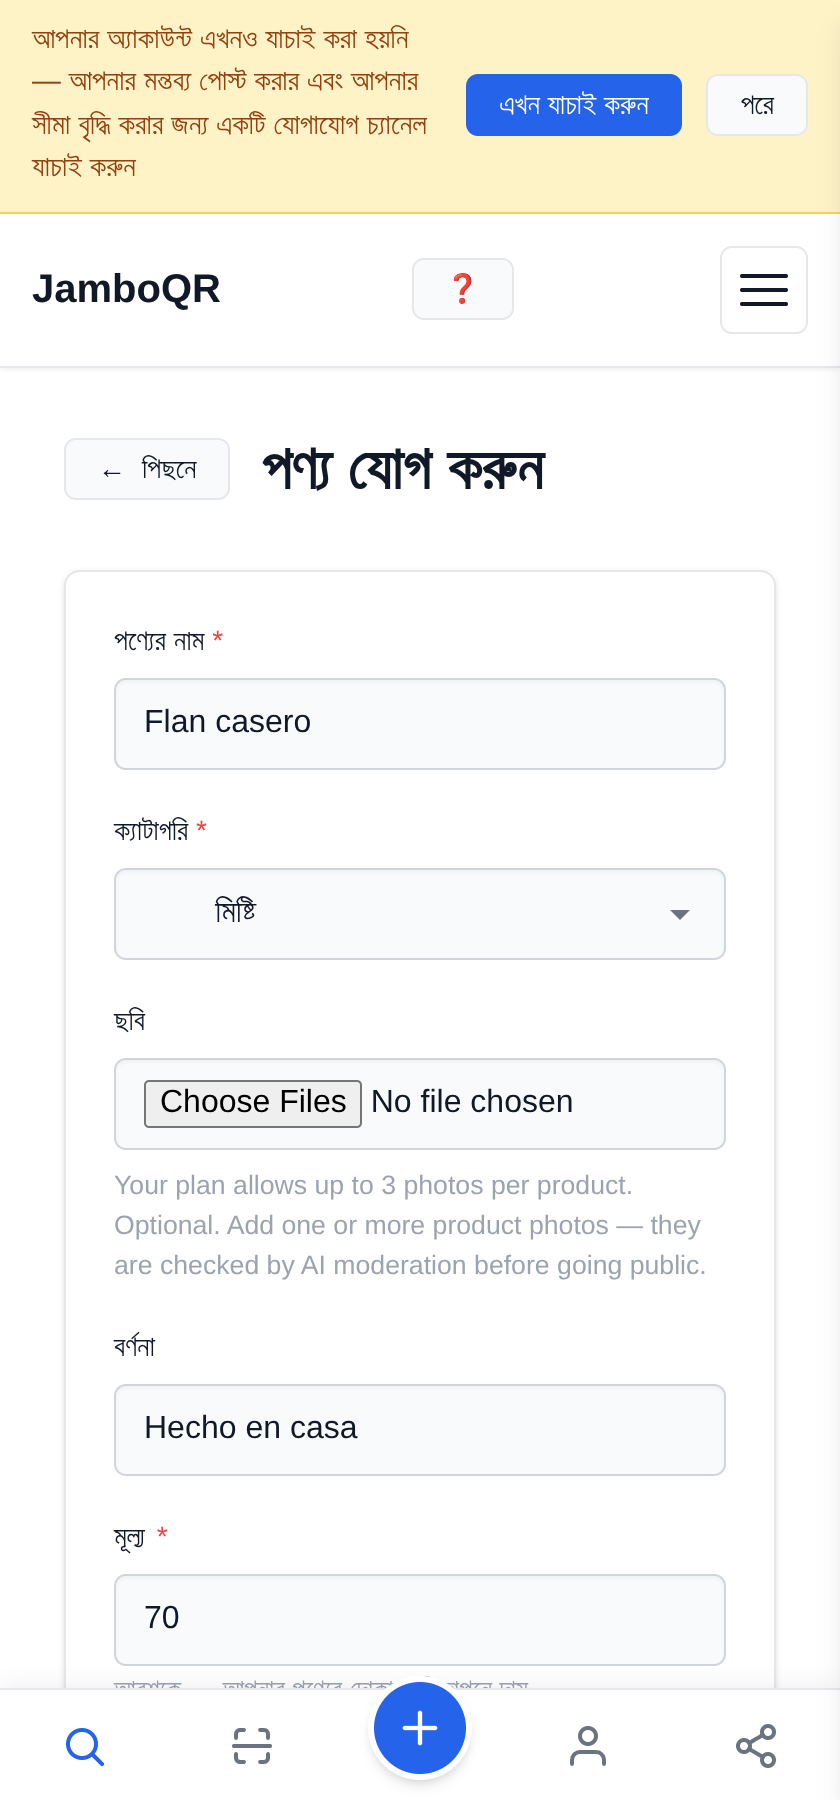Viewport: 840px width, 1800px height.
Task: Open the hamburger menu
Action: click(x=764, y=290)
